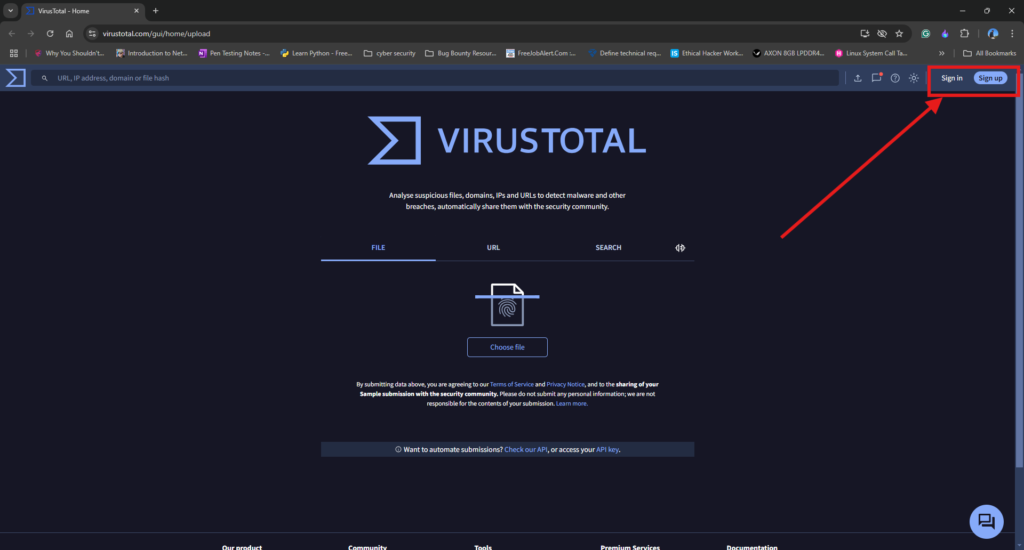The width and height of the screenshot is (1024, 550).
Task: Open 'Bug Bounty Resour...' bookmark folder
Action: [x=460, y=53]
